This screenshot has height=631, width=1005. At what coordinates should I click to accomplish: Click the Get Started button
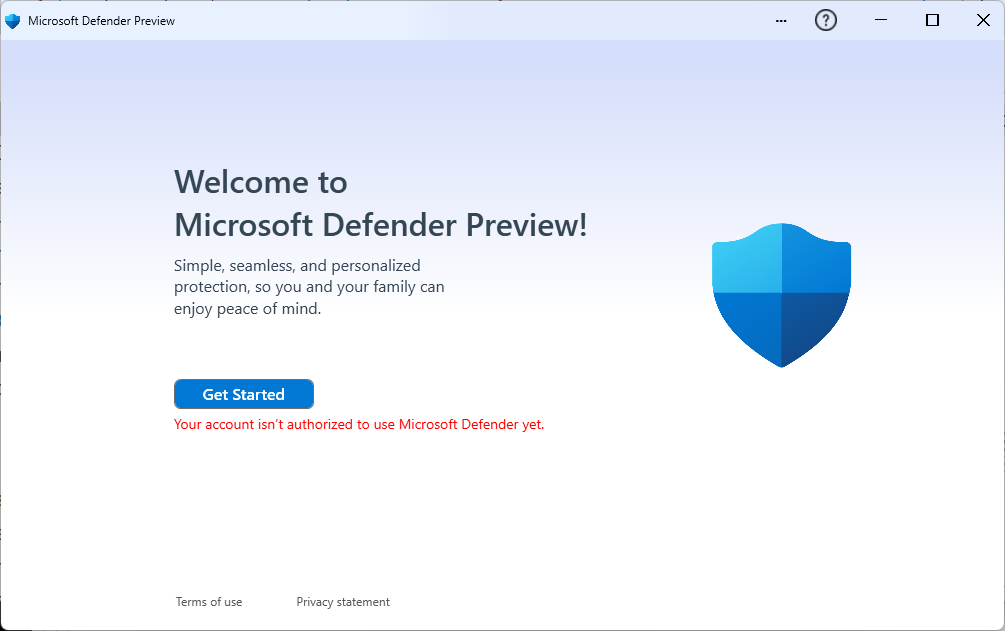(244, 394)
